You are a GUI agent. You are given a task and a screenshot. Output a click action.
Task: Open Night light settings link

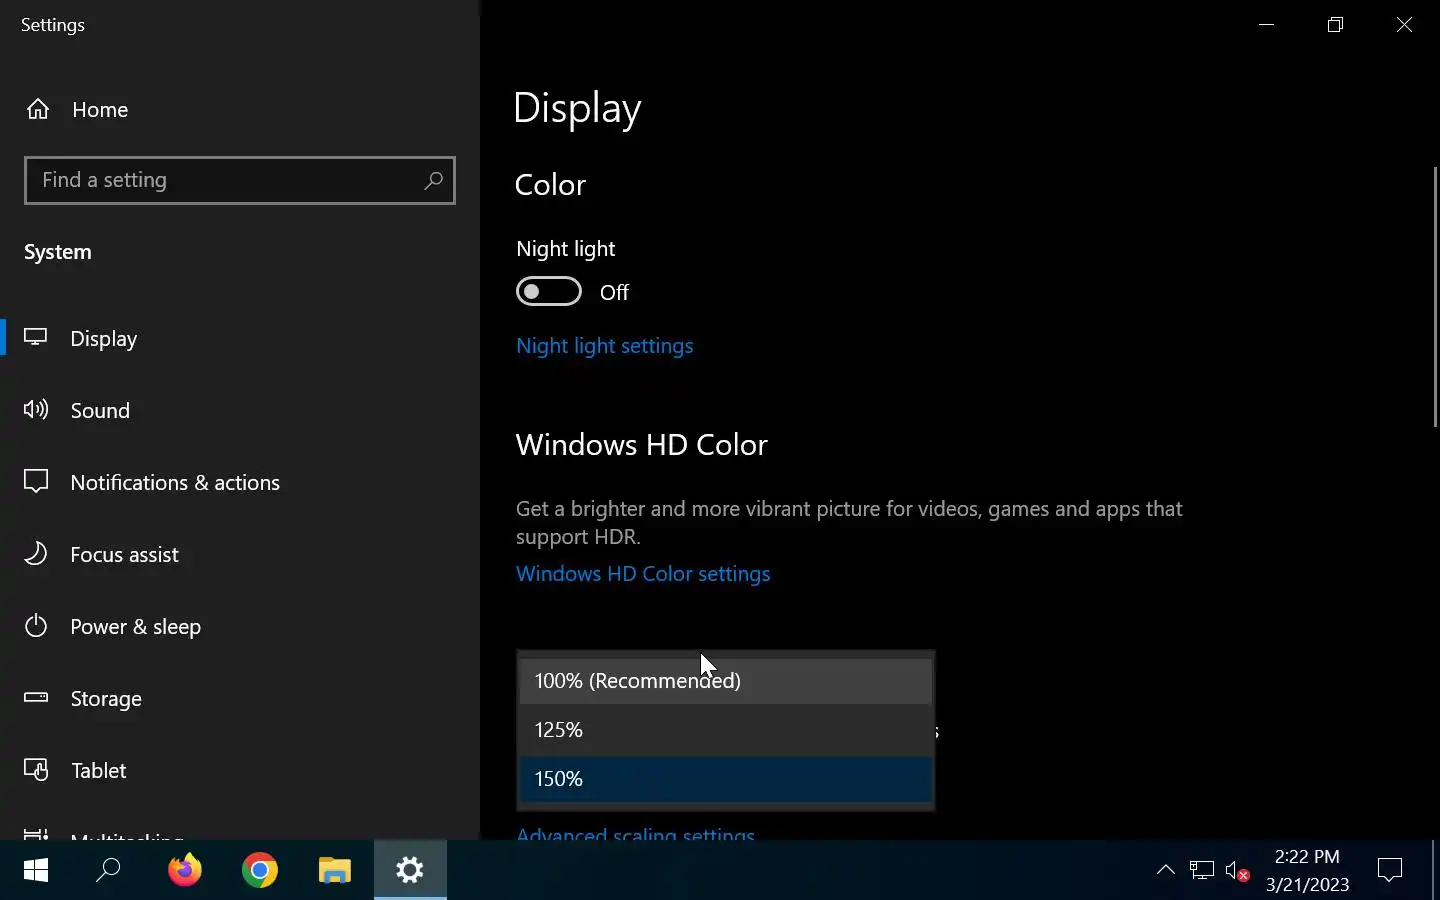tap(605, 346)
